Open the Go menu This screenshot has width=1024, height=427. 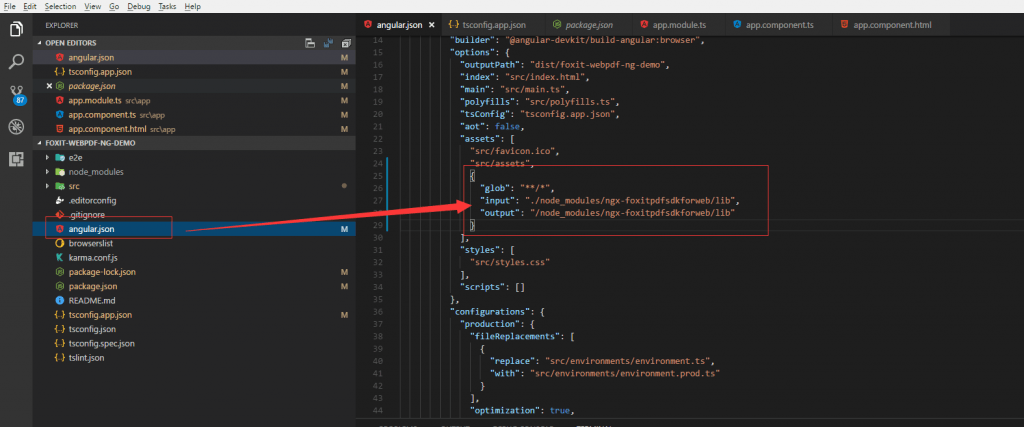114,6
